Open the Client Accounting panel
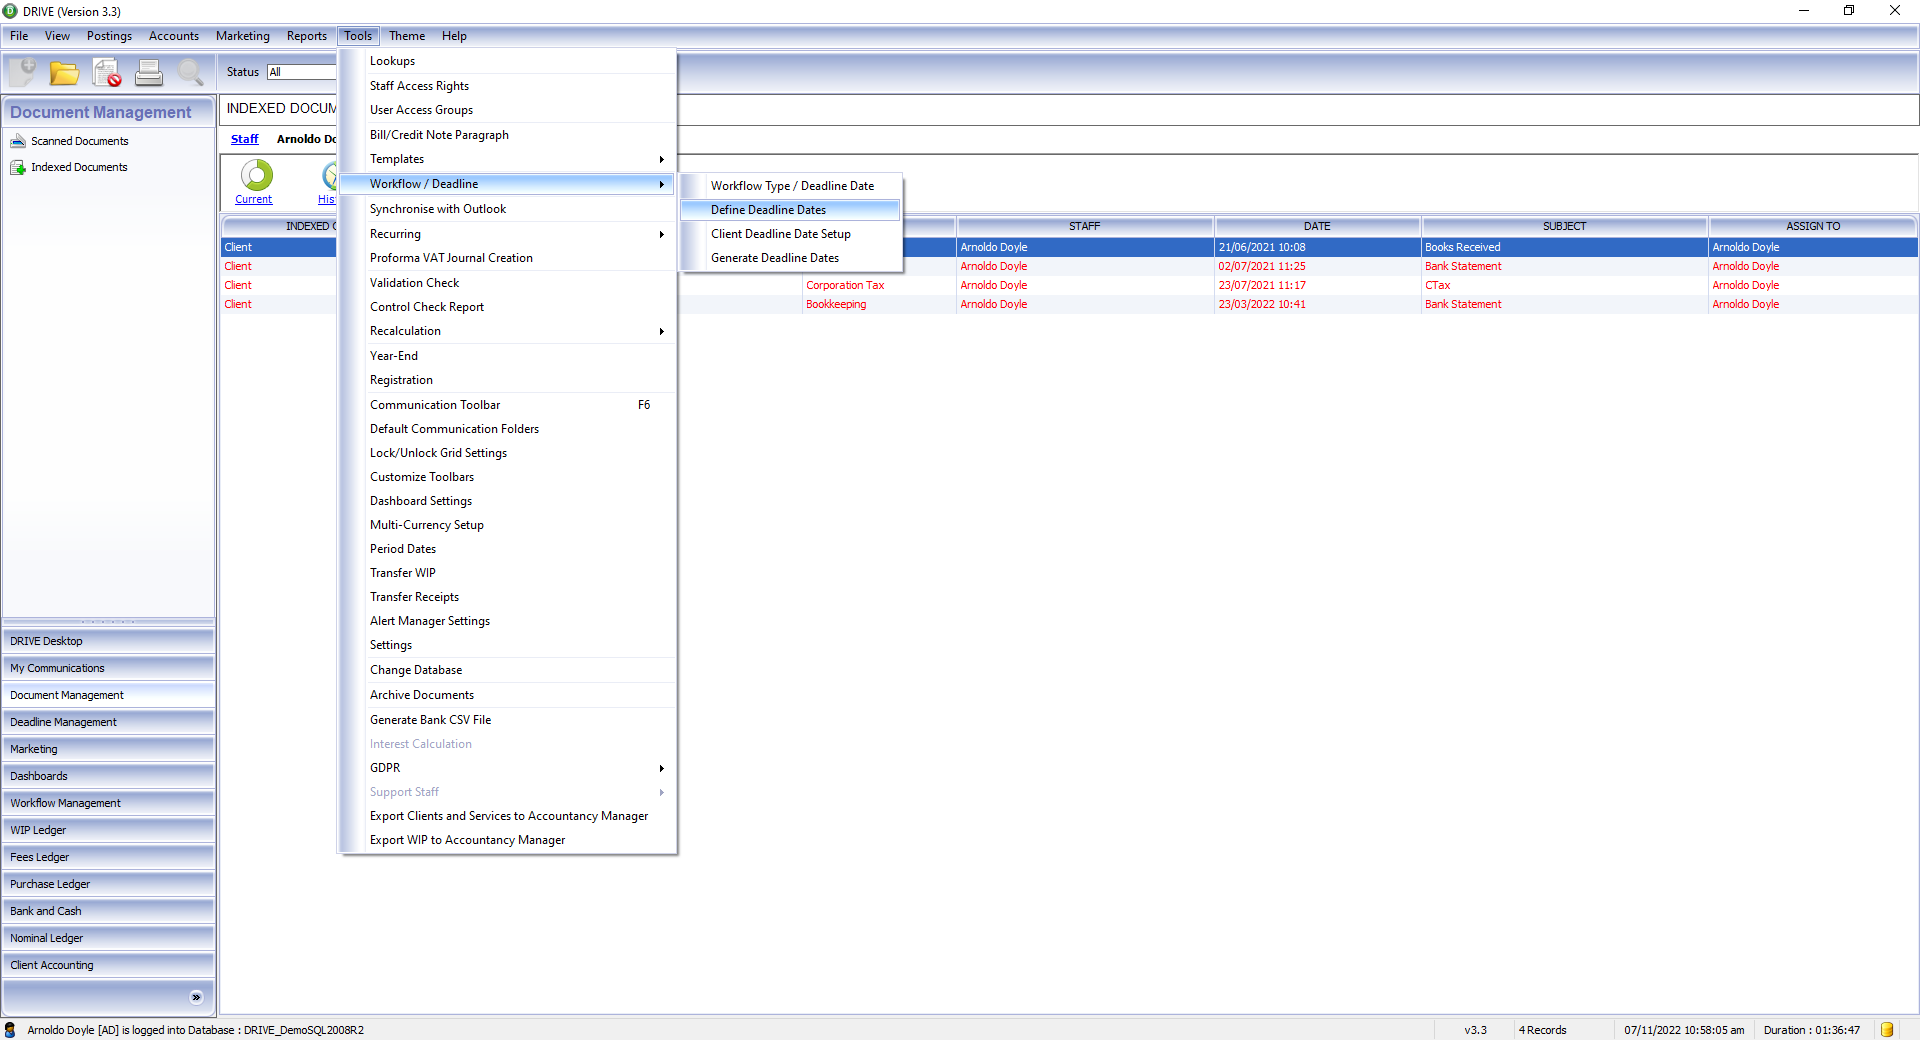The width and height of the screenshot is (1920, 1040). 108,965
